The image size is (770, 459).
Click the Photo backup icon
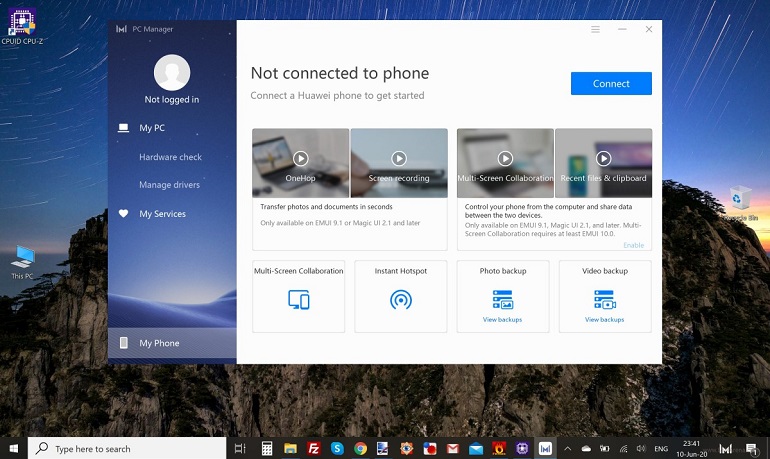click(x=502, y=299)
